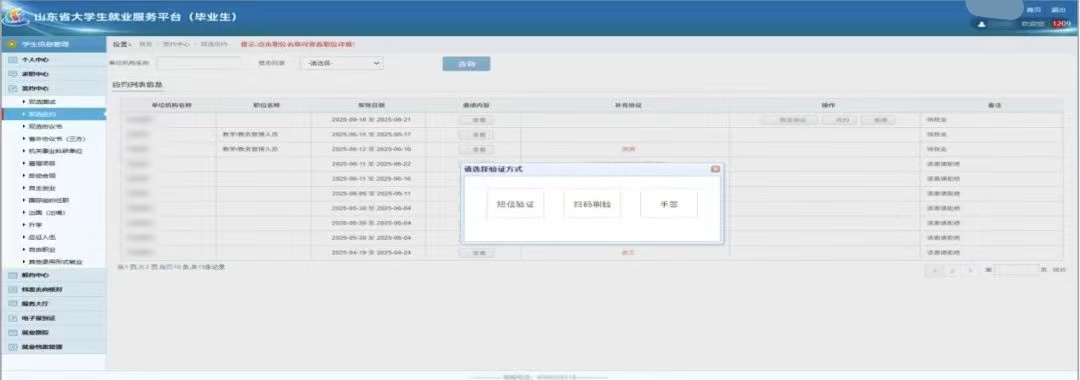The width and height of the screenshot is (1080, 380).
Task: Open the red 1209 notification badge
Action: (x=1061, y=24)
